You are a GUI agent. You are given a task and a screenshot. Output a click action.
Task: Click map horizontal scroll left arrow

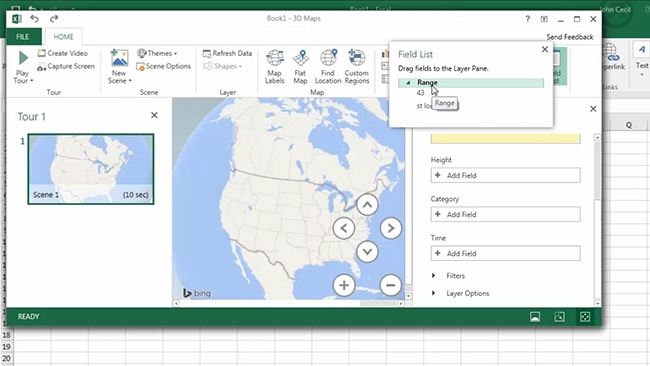point(176,303)
